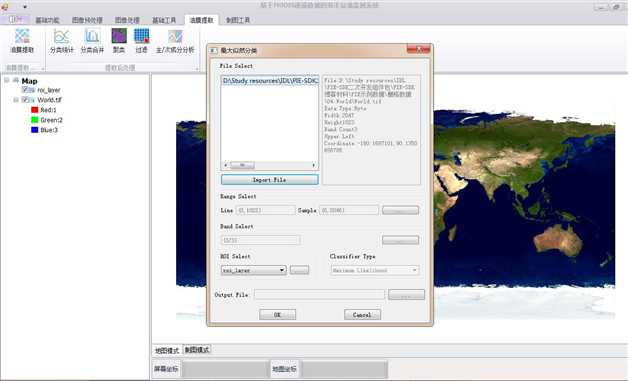
Task: Click the Band Select browse button
Action: pyautogui.click(x=401, y=240)
